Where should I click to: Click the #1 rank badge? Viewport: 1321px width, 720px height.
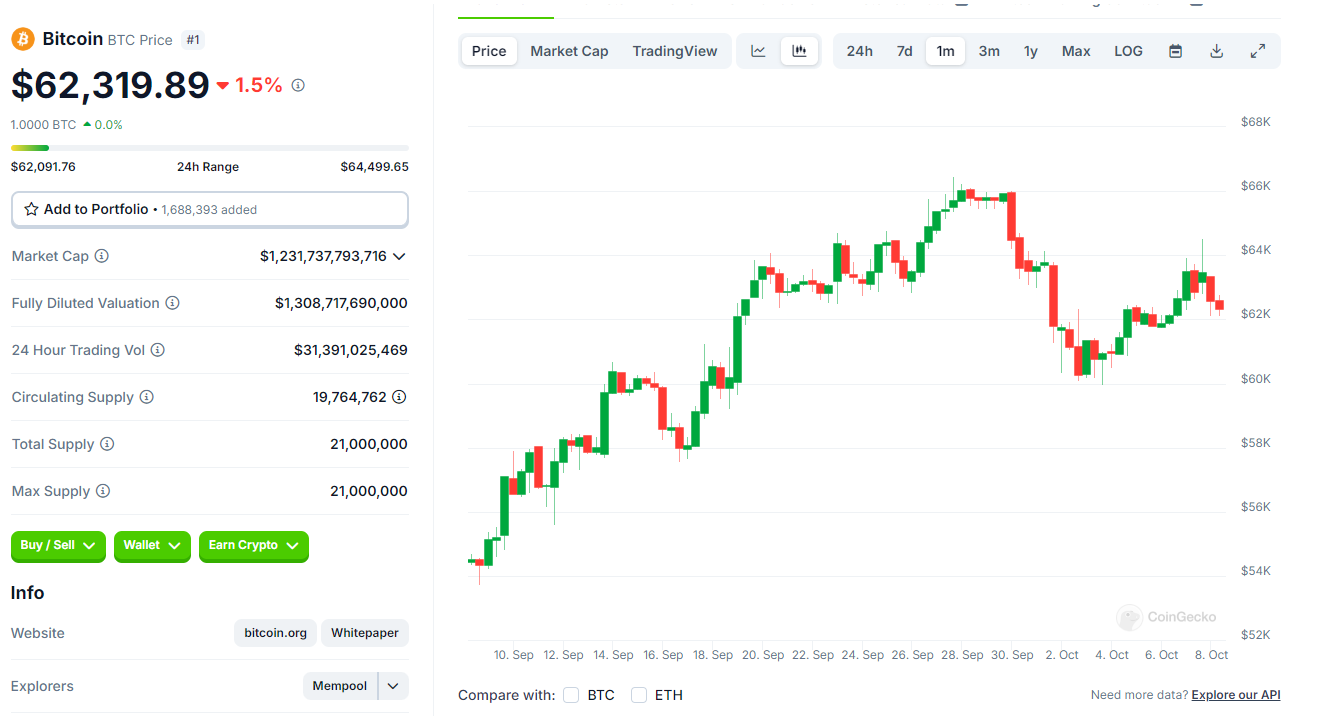(x=193, y=40)
